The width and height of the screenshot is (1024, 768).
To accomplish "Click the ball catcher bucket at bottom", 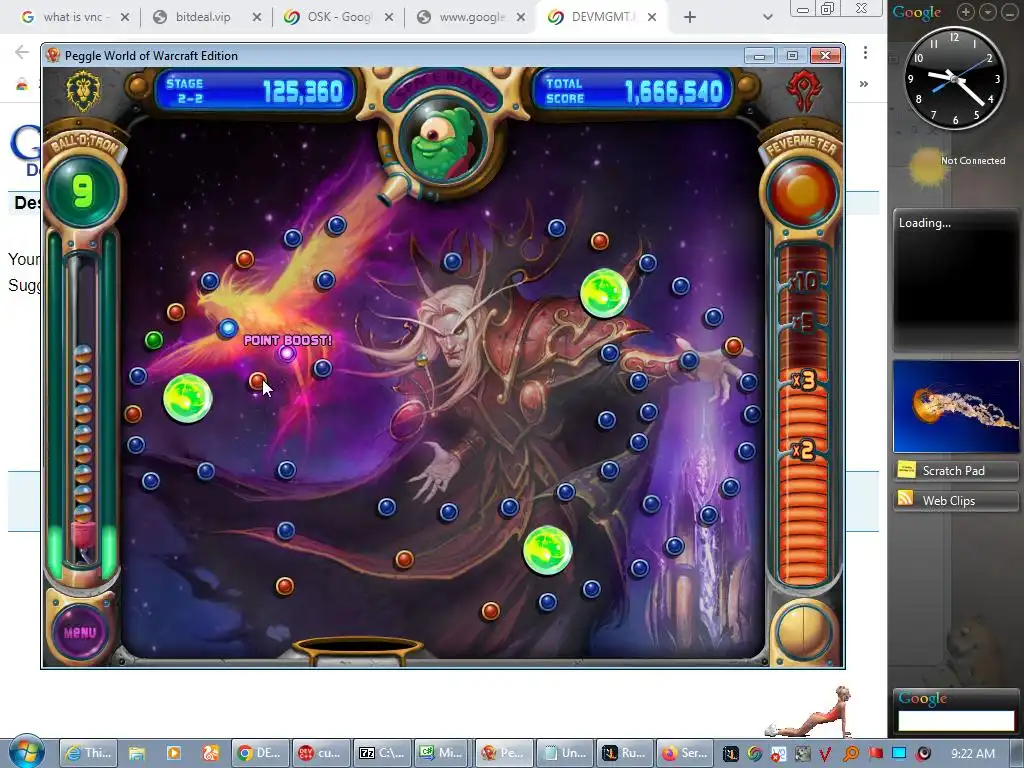I will pos(357,650).
